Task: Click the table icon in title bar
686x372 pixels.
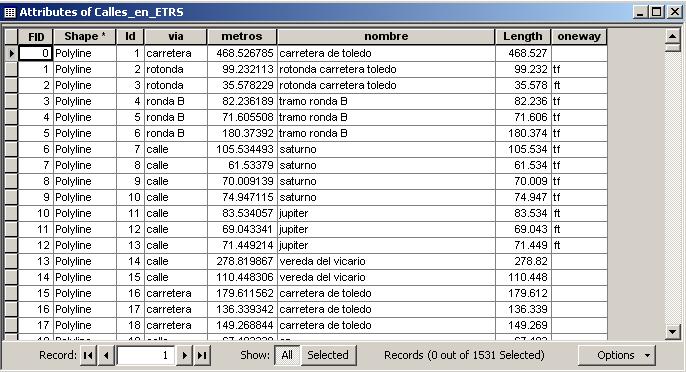Action: (x=10, y=12)
